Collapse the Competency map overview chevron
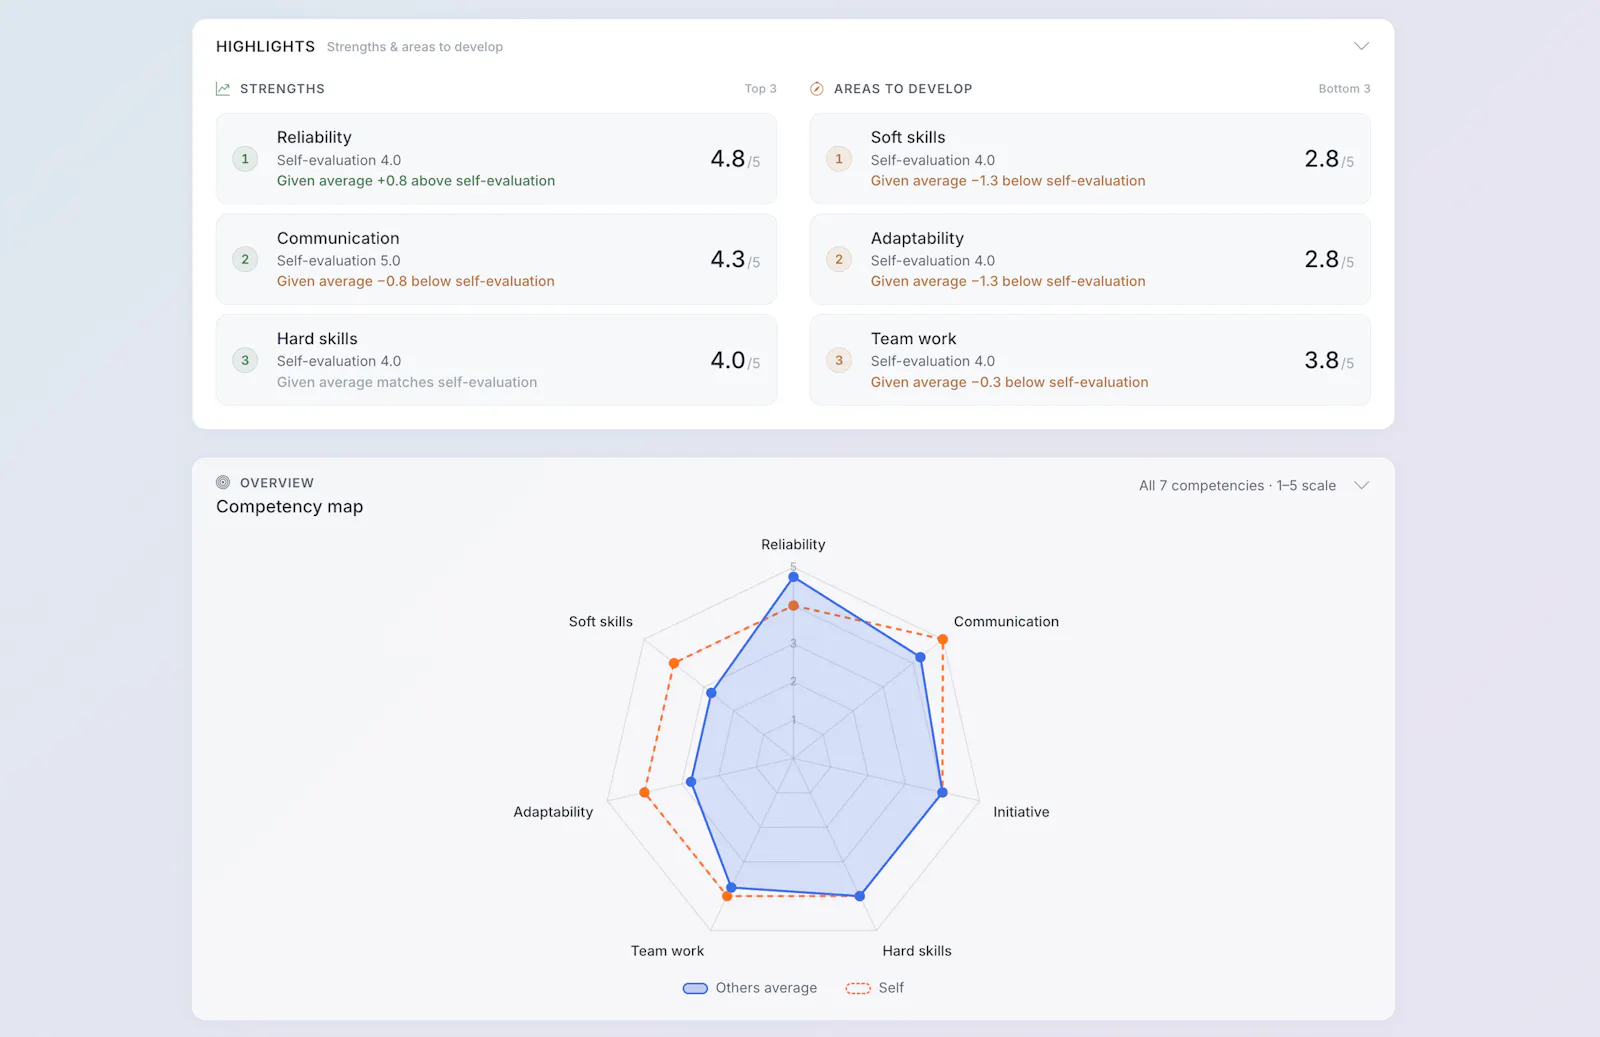 click(x=1361, y=485)
